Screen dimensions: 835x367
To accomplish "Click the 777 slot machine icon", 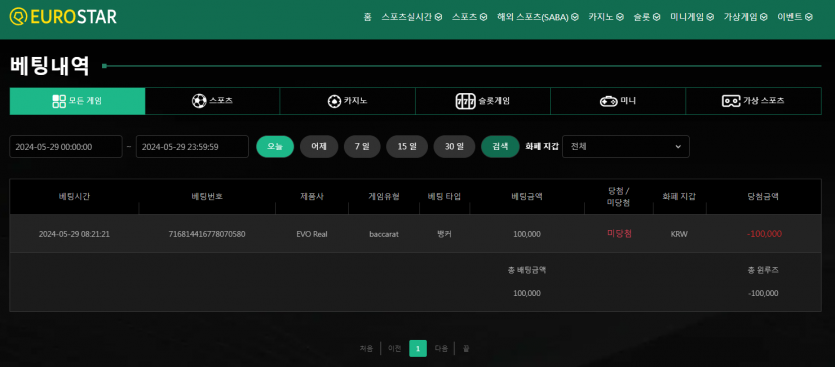I will coord(465,101).
